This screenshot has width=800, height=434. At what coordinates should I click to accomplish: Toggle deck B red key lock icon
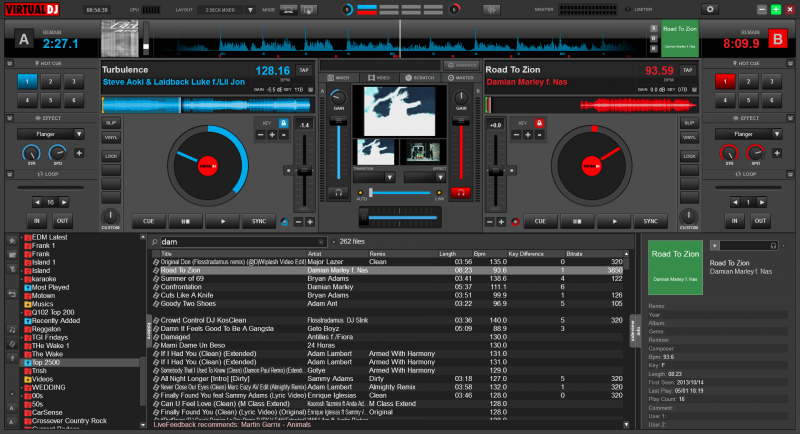[x=539, y=123]
